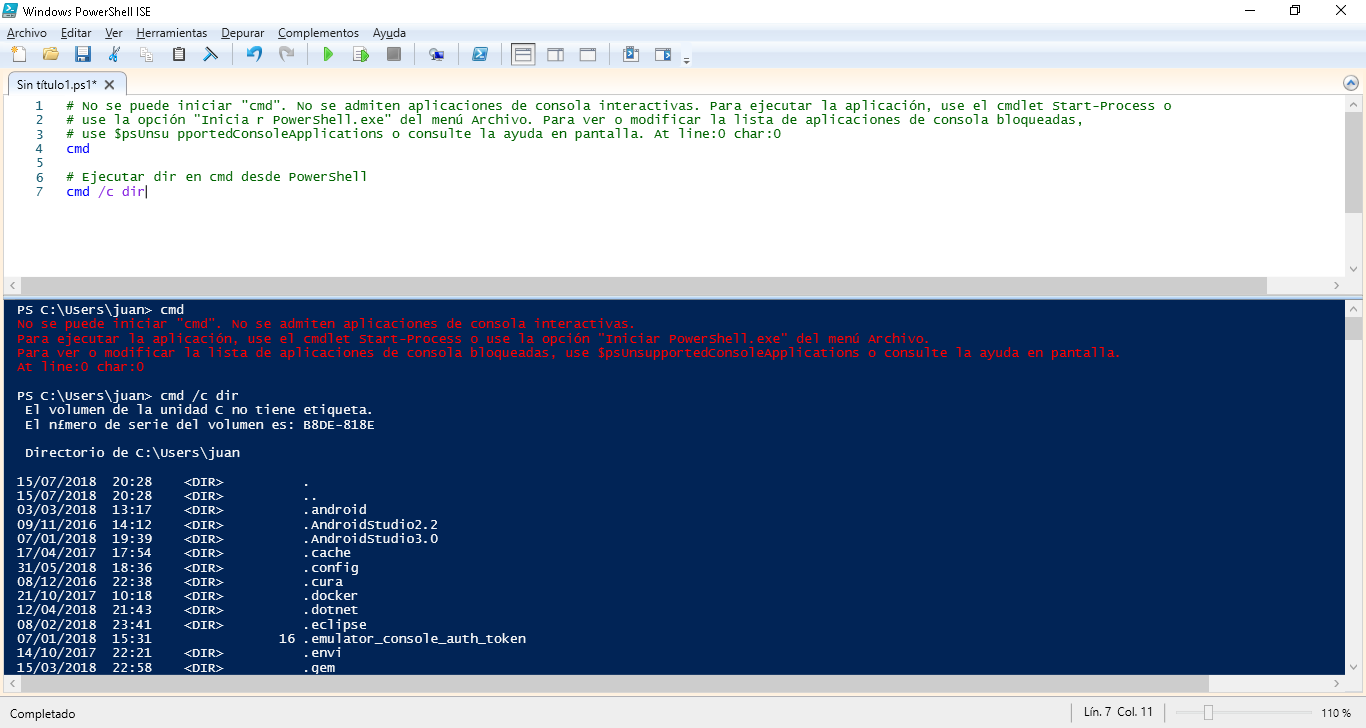This screenshot has height=728, width=1366.
Task: Click the 110 % zoom value
Action: pos(1336,713)
